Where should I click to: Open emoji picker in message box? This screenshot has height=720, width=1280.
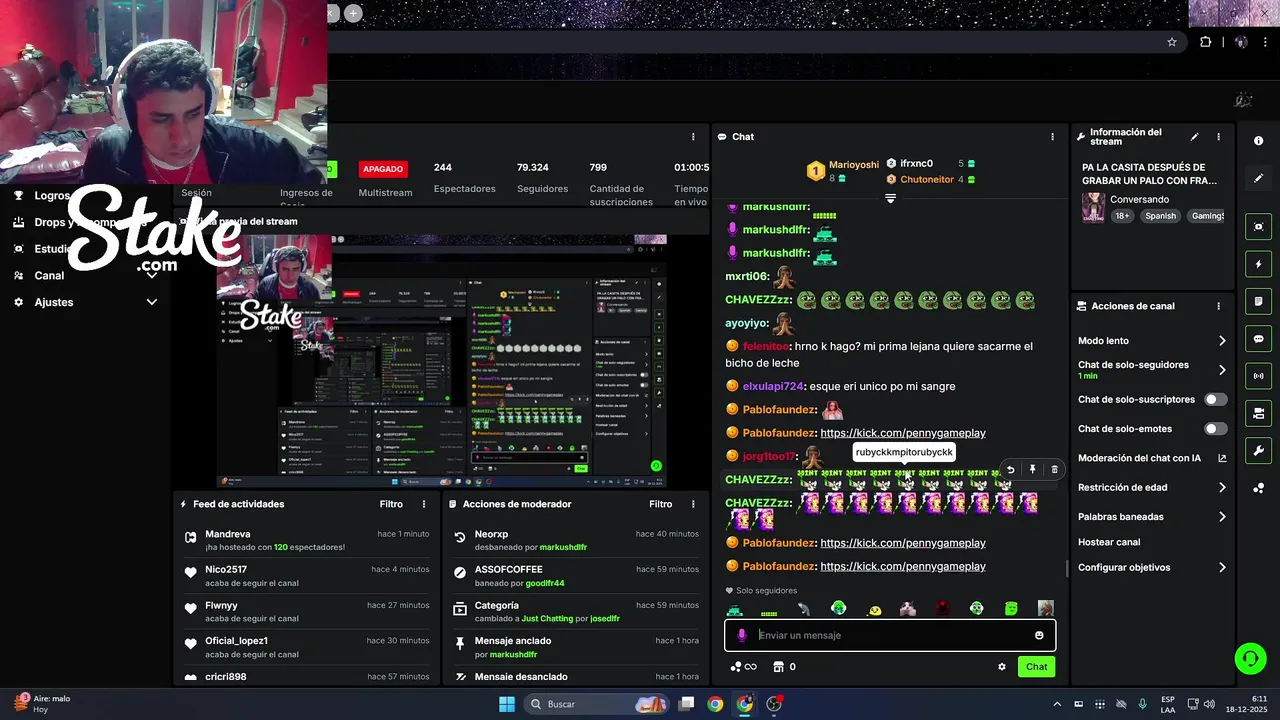1039,635
